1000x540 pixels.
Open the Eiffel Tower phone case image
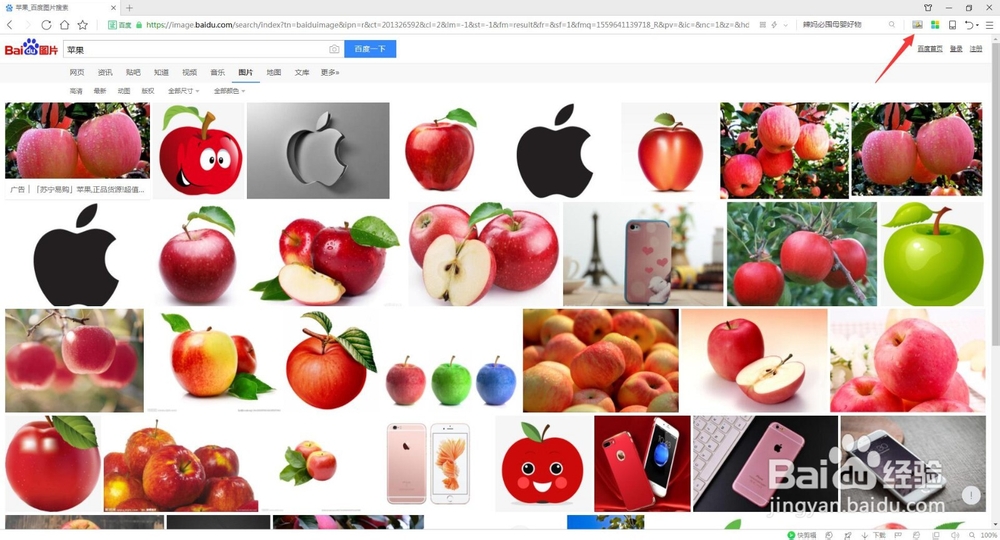coord(643,254)
